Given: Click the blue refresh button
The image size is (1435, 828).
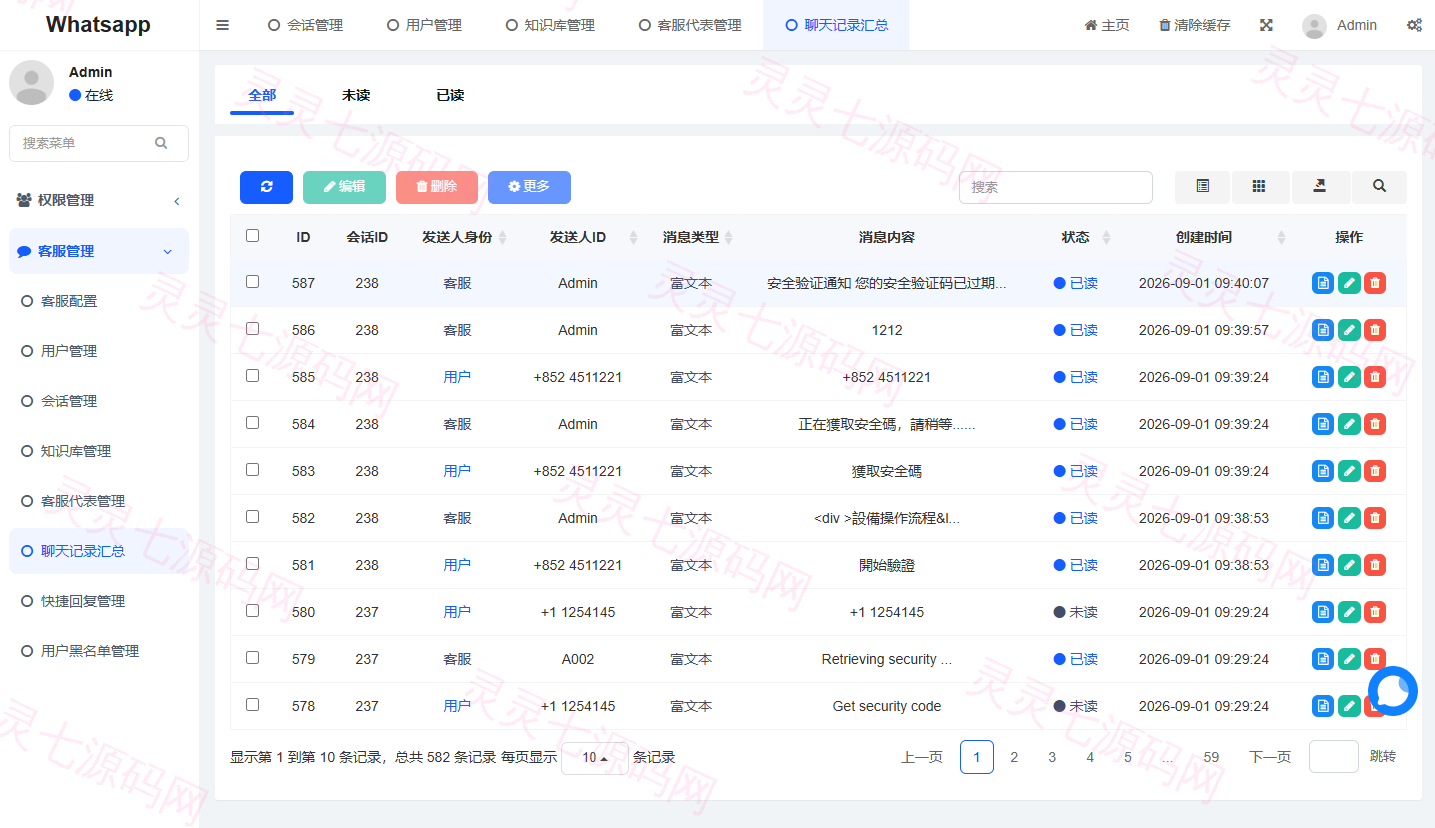Looking at the screenshot, I should pos(266,187).
